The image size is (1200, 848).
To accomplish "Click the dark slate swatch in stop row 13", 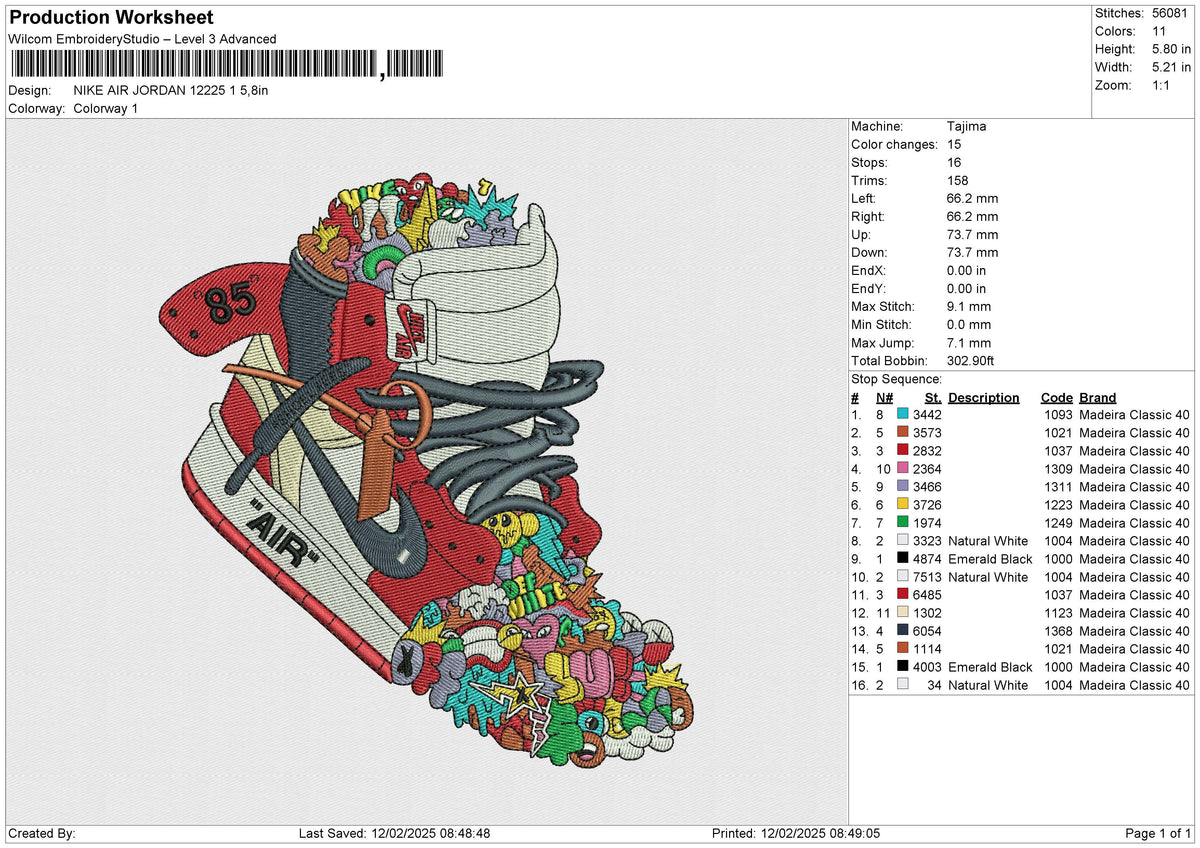I will click(903, 630).
